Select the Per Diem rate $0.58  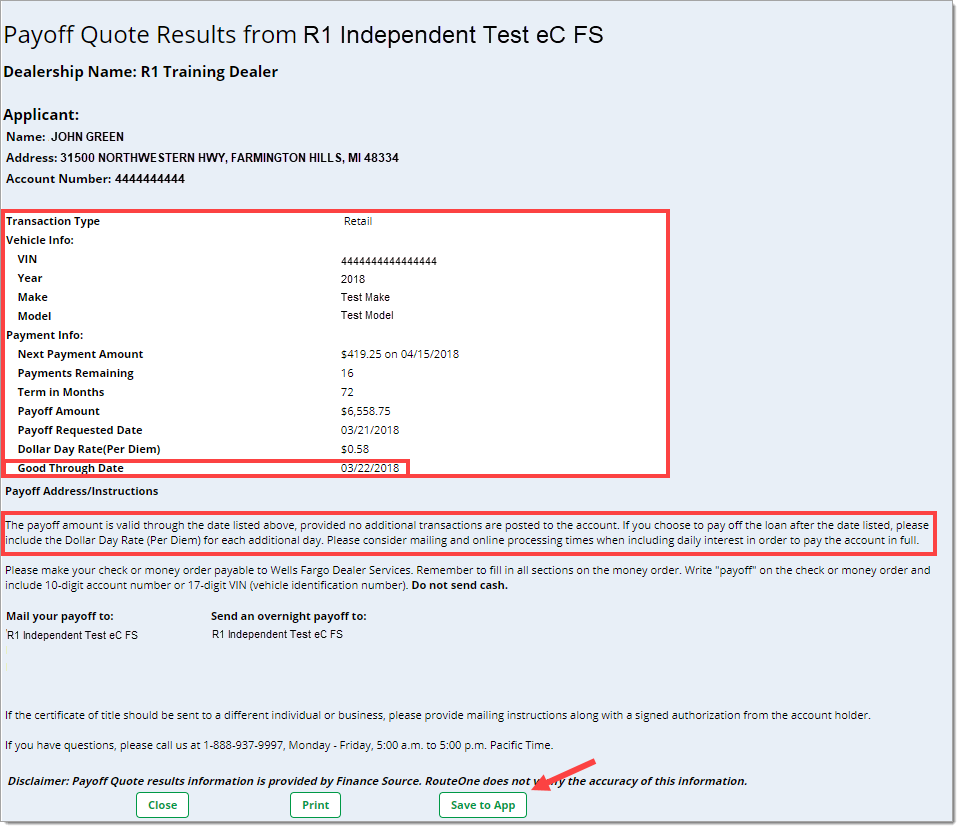[x=354, y=449]
